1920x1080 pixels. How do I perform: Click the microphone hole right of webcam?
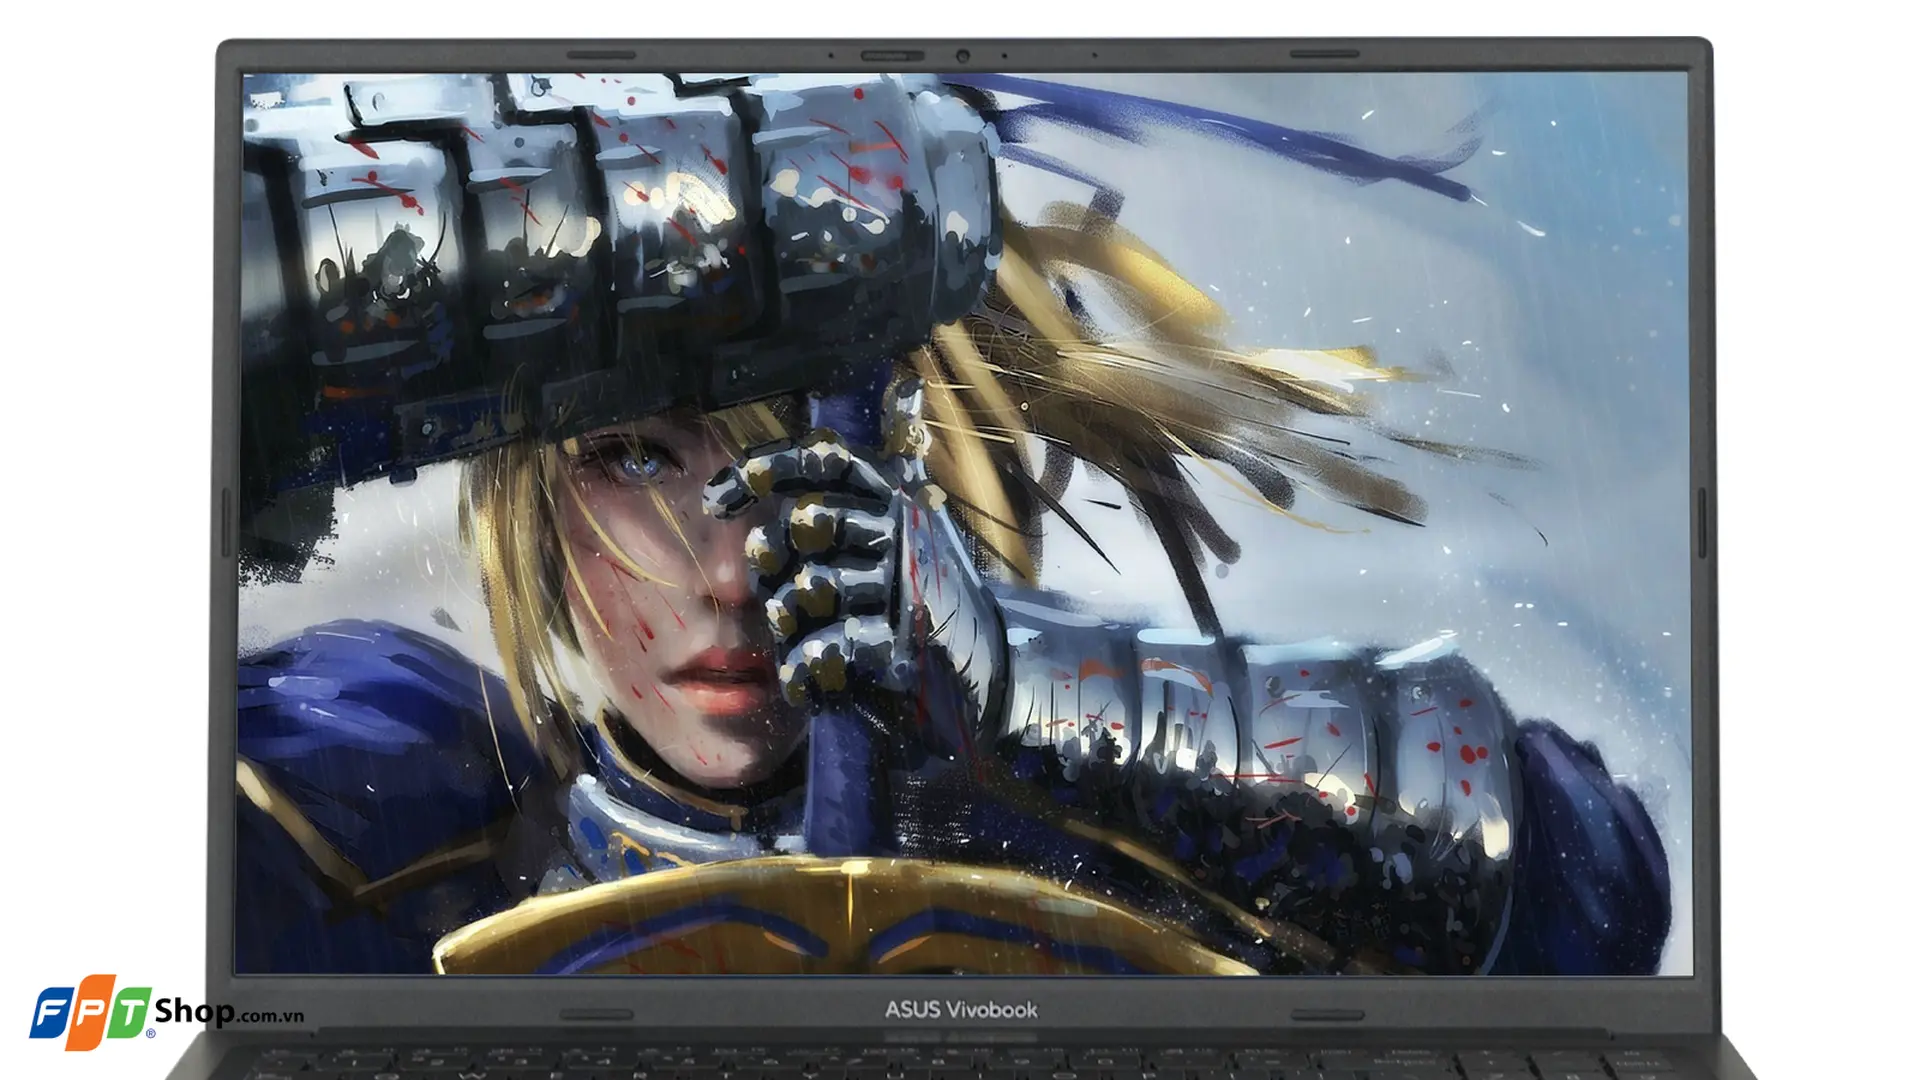tap(1004, 56)
